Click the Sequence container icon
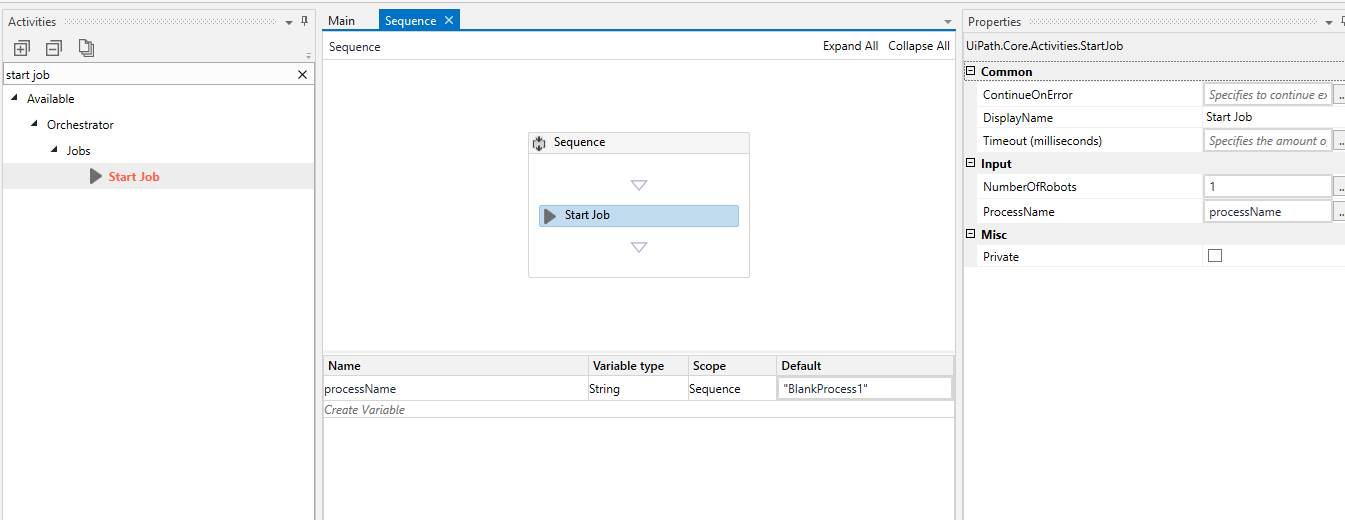The height and width of the screenshot is (520, 1345). tap(540, 143)
